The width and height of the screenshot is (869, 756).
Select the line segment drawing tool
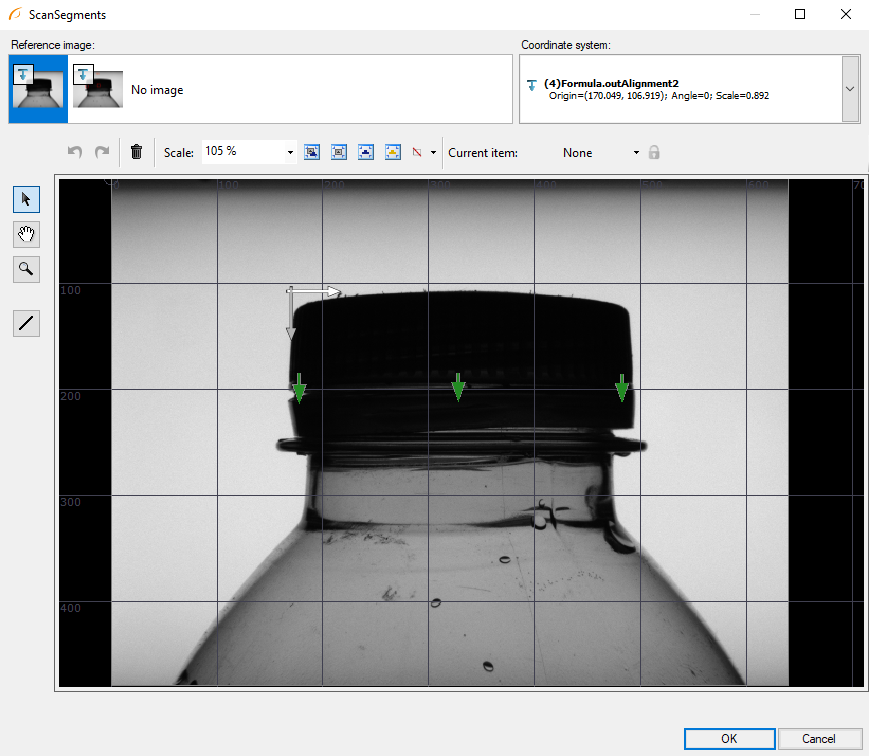(x=26, y=323)
